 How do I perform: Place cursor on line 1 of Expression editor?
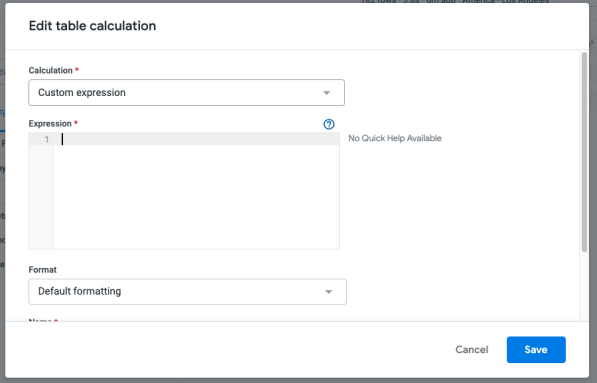[x=197, y=139]
